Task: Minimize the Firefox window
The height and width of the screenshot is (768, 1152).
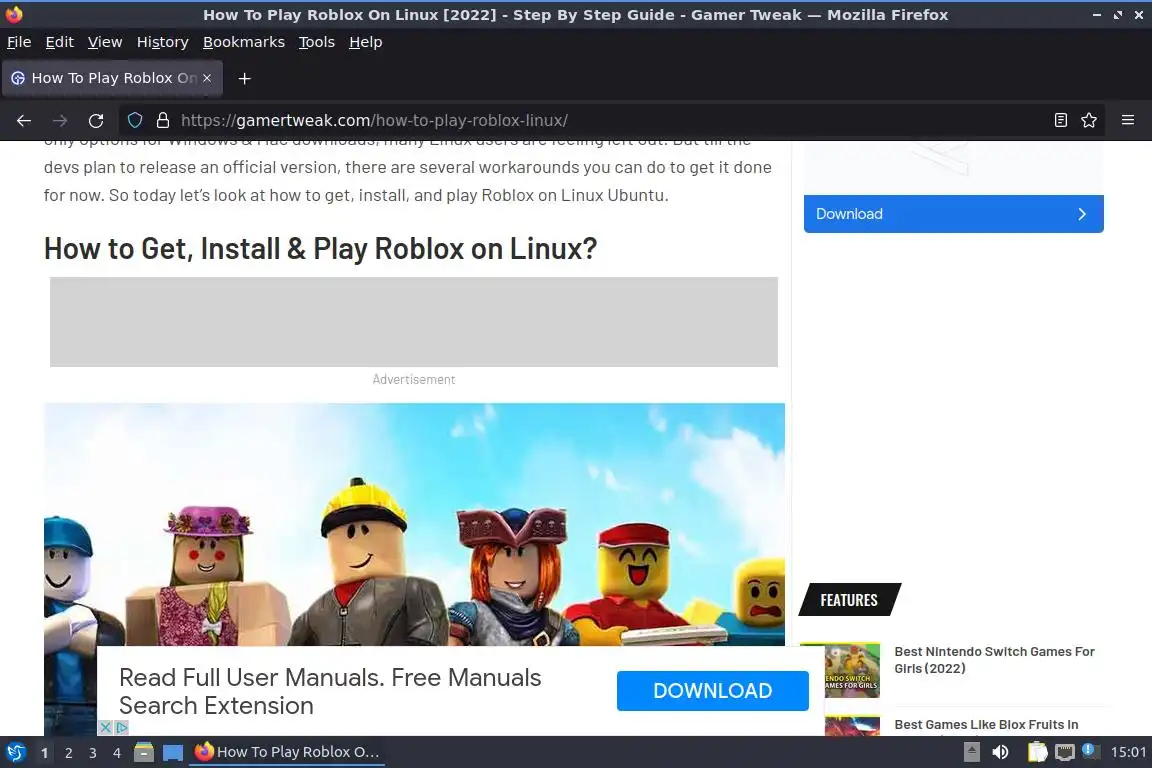Action: [x=1097, y=15]
